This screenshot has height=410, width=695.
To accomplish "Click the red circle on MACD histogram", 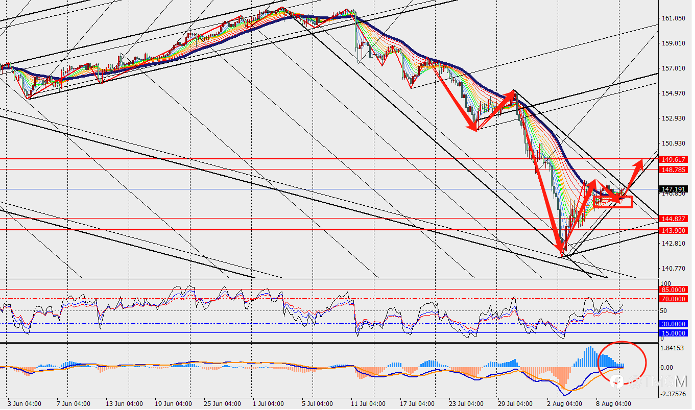I will click(x=622, y=362).
